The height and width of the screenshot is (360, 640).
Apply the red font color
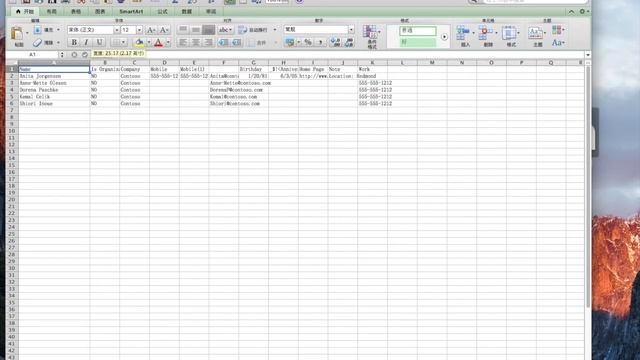tap(158, 42)
